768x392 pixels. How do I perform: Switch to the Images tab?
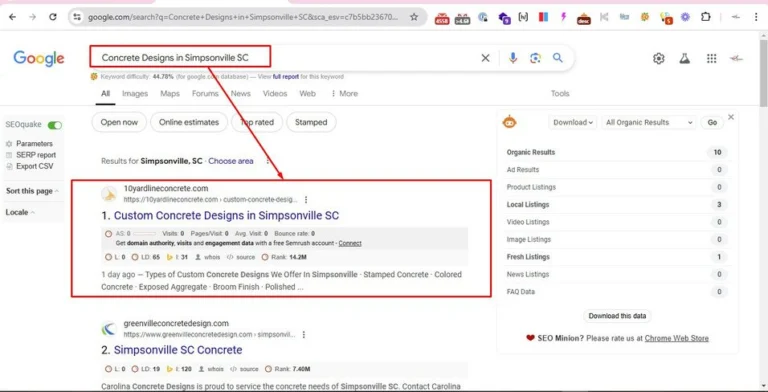135,94
